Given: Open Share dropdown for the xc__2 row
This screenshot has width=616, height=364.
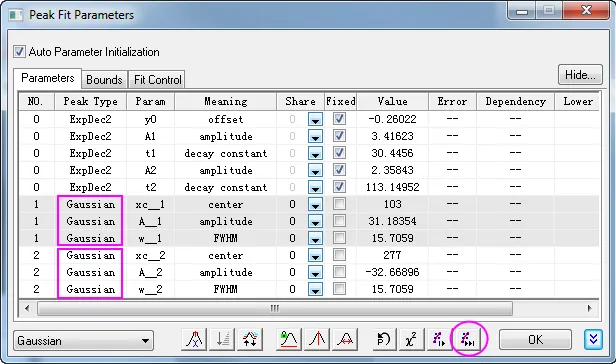Looking at the screenshot, I should click(x=315, y=255).
